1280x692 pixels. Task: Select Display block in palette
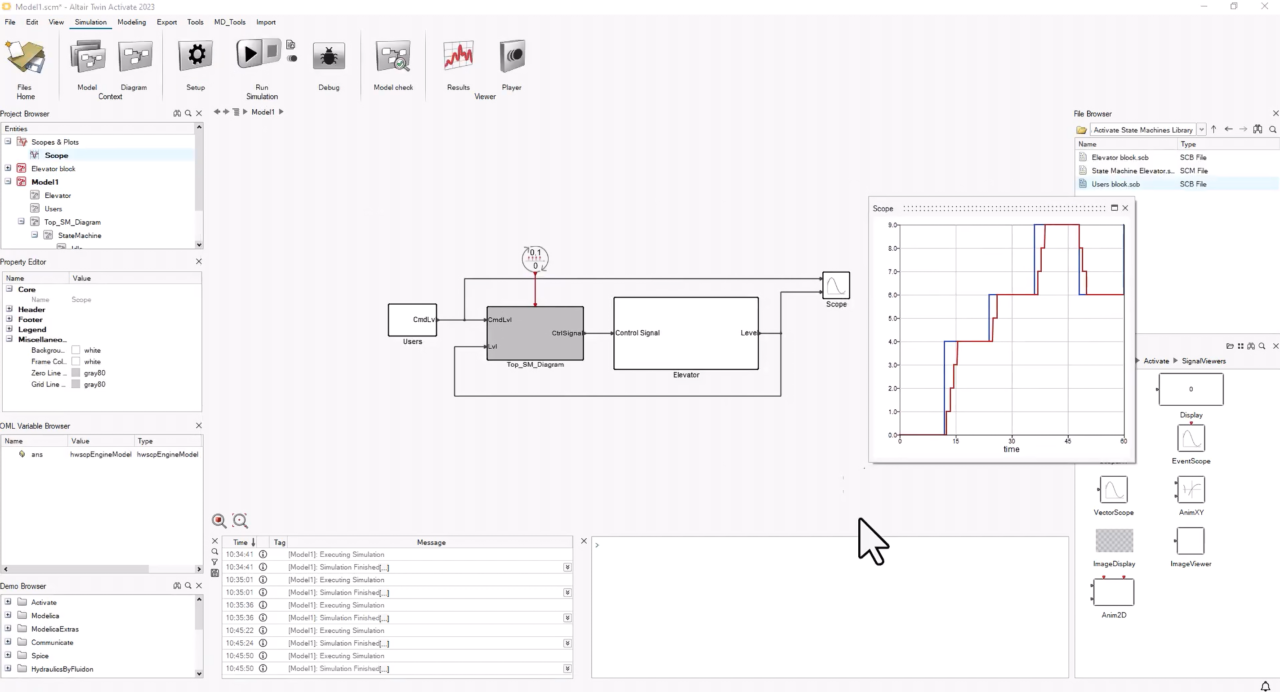point(1190,390)
